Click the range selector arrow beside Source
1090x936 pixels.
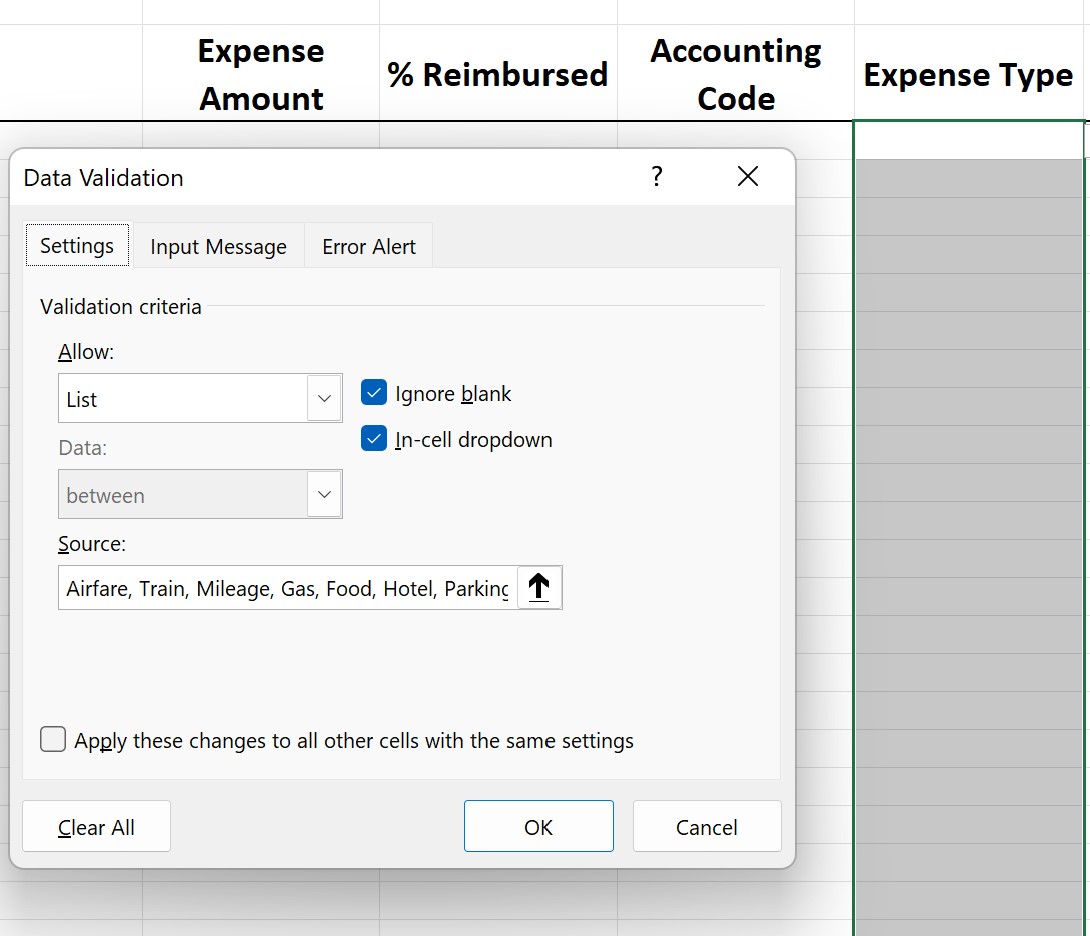539,587
